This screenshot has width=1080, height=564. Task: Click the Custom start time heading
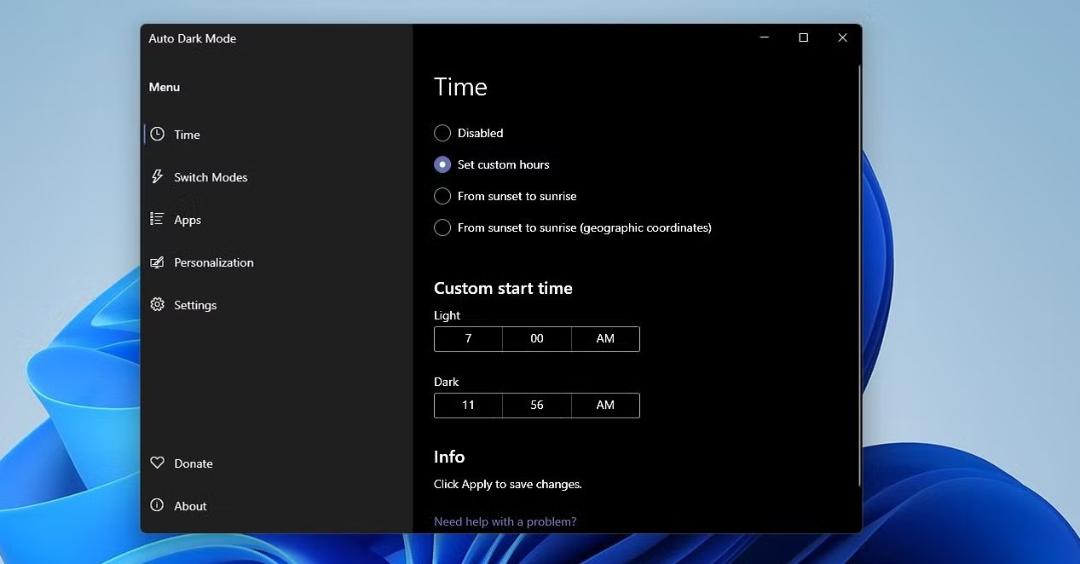pos(503,289)
